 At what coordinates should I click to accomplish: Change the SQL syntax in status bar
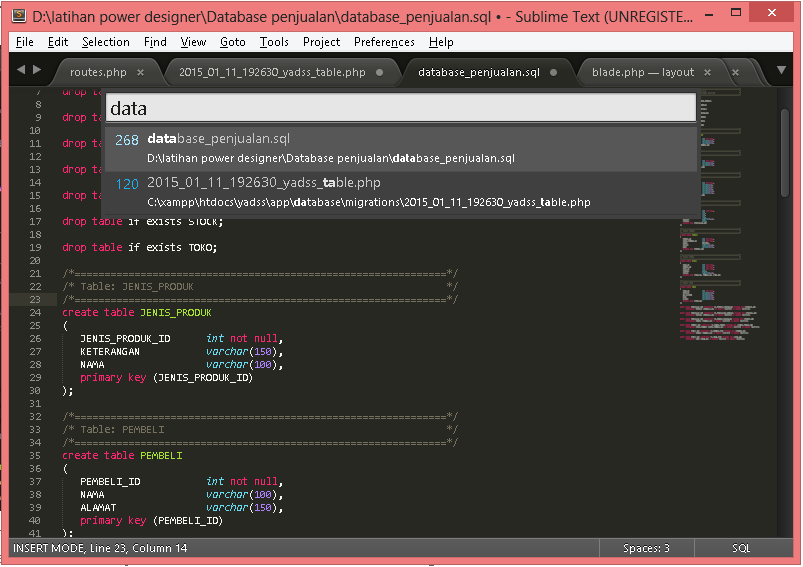pos(741,548)
